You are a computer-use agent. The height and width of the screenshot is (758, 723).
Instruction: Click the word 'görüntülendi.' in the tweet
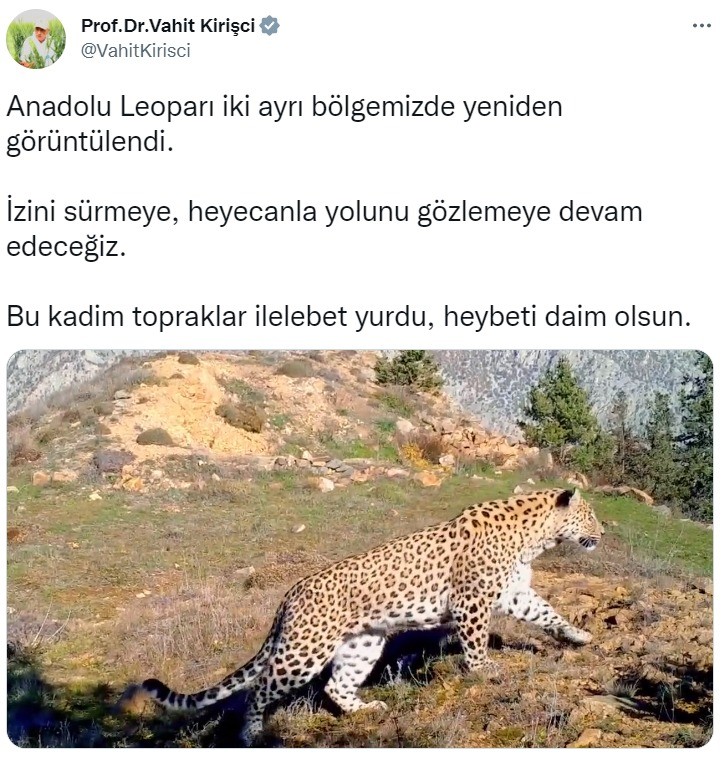(90, 142)
